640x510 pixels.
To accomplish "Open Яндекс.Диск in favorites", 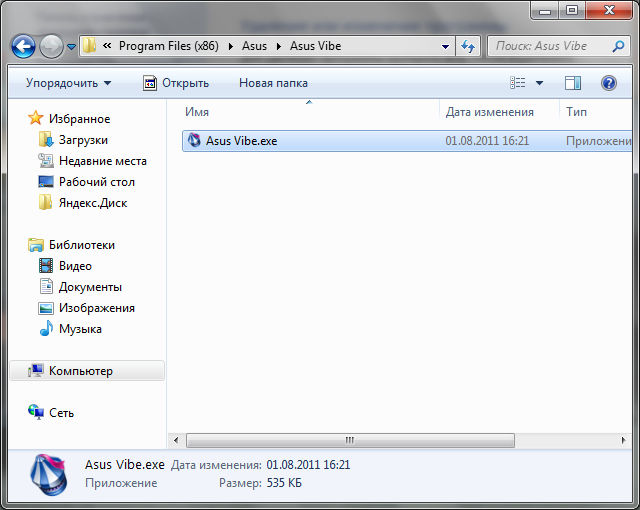I will pos(93,203).
